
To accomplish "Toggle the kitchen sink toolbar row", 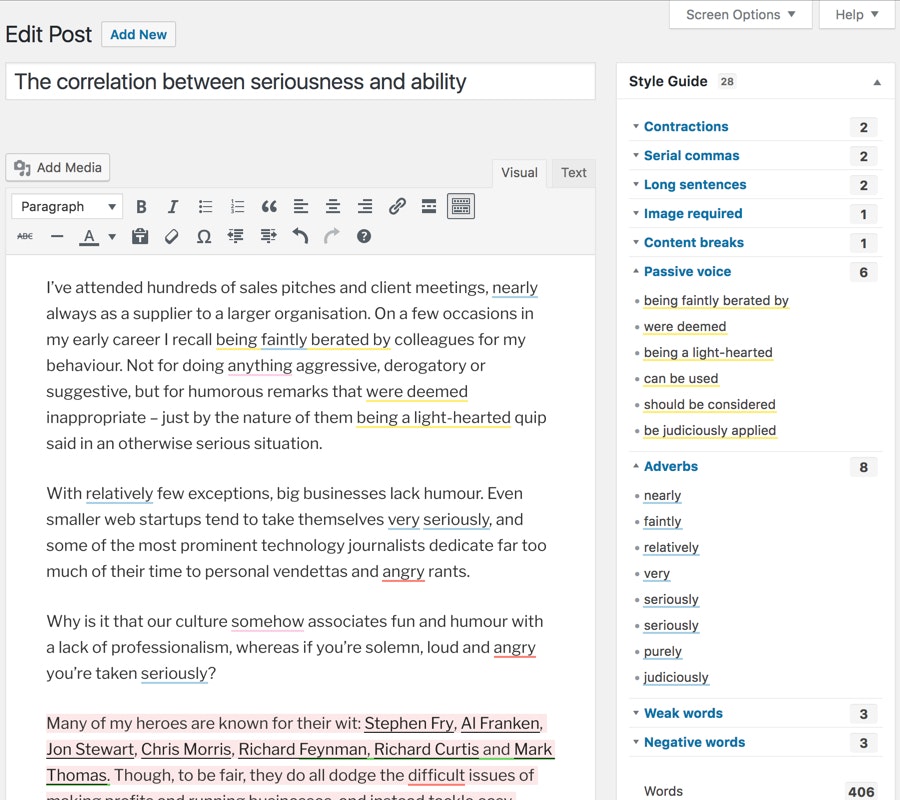I will 460,206.
